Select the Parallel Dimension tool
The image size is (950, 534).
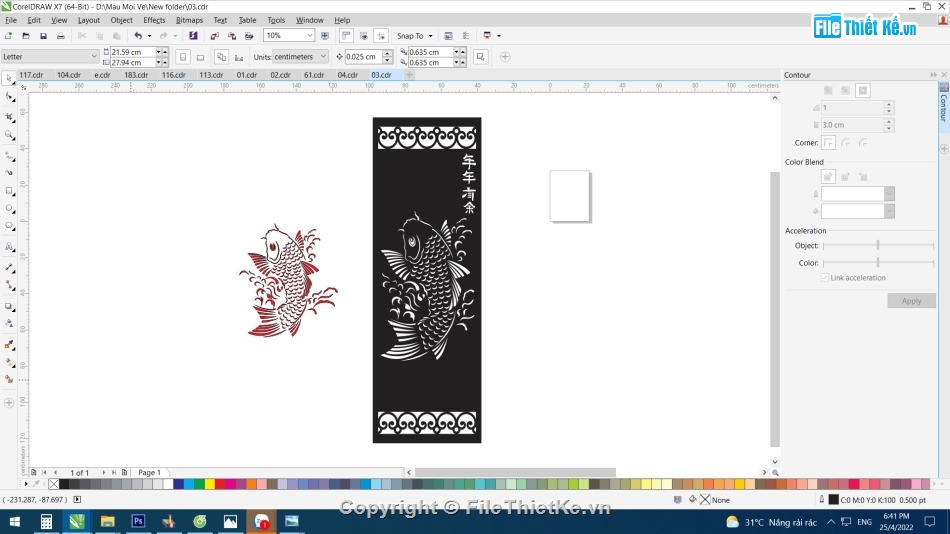coord(9,267)
